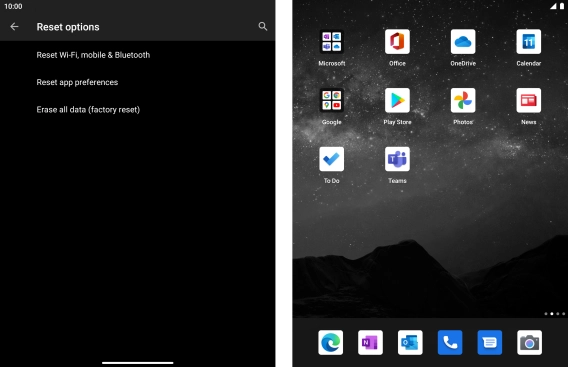The height and width of the screenshot is (367, 568).
Task: Launch Microsoft Edge from the dock
Action: click(330, 342)
